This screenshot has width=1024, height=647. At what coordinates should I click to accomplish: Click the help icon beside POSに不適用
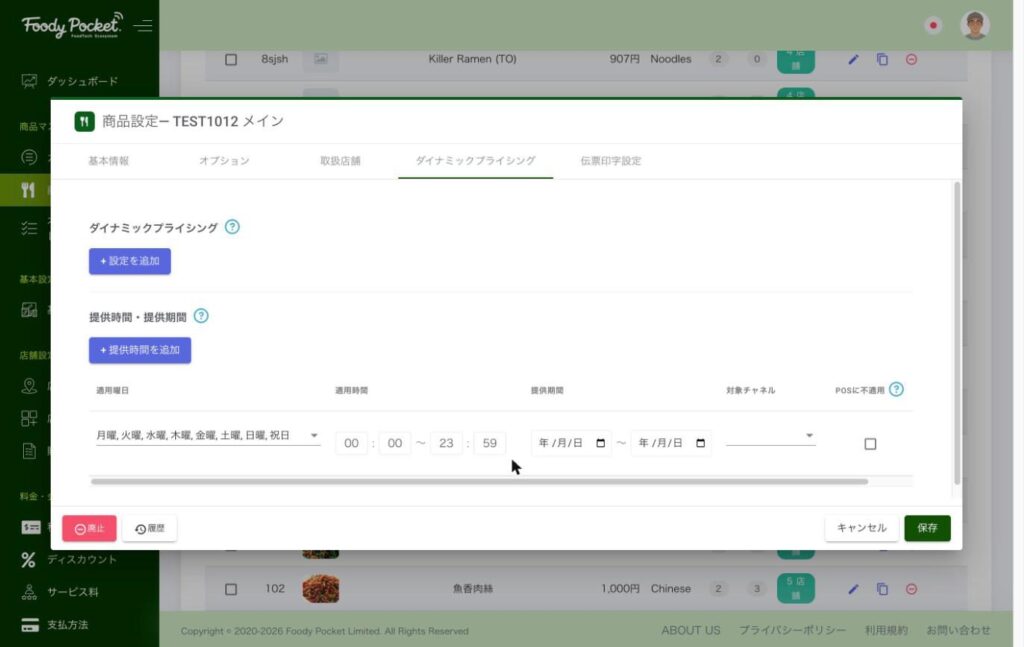pos(896,389)
